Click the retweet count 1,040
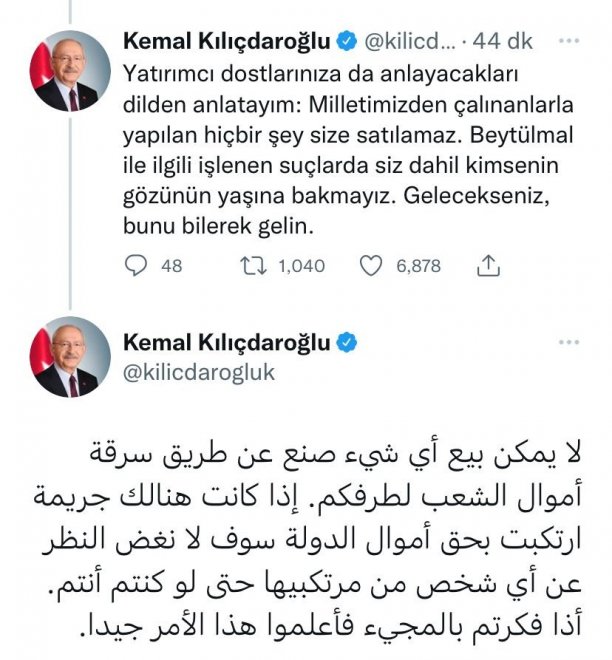This screenshot has height=660, width=612. (302, 266)
